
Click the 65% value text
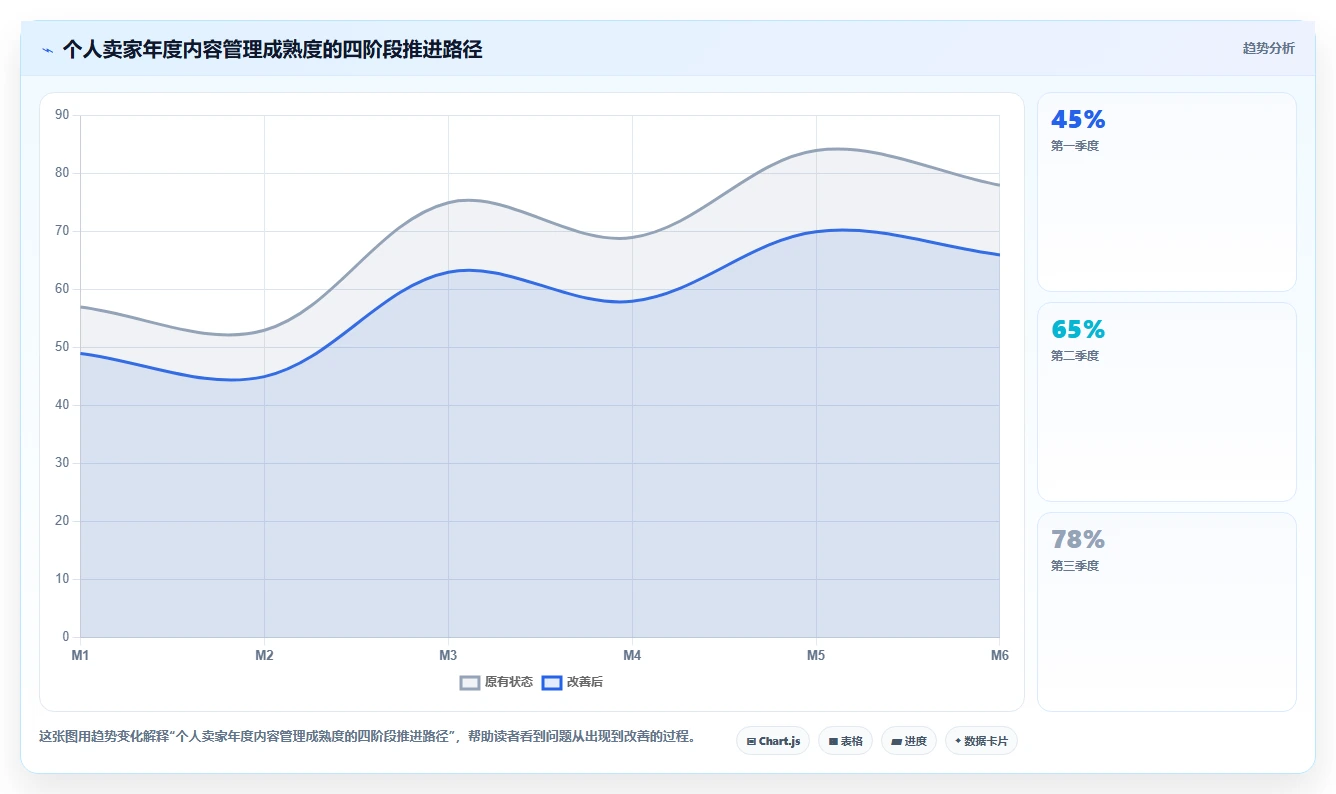coord(1078,330)
